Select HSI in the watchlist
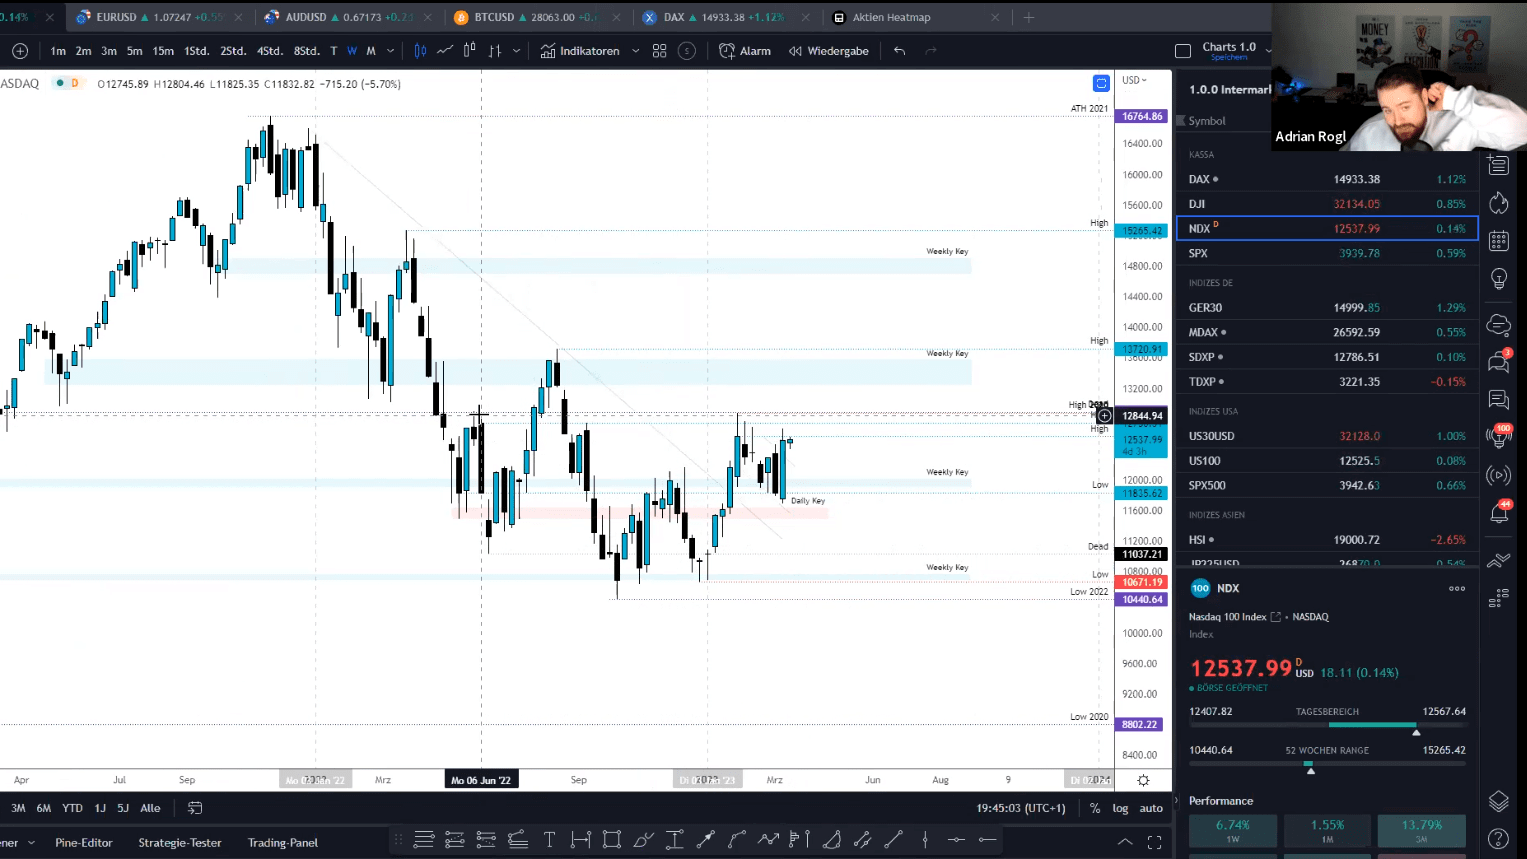The height and width of the screenshot is (859, 1527). (x=1327, y=540)
